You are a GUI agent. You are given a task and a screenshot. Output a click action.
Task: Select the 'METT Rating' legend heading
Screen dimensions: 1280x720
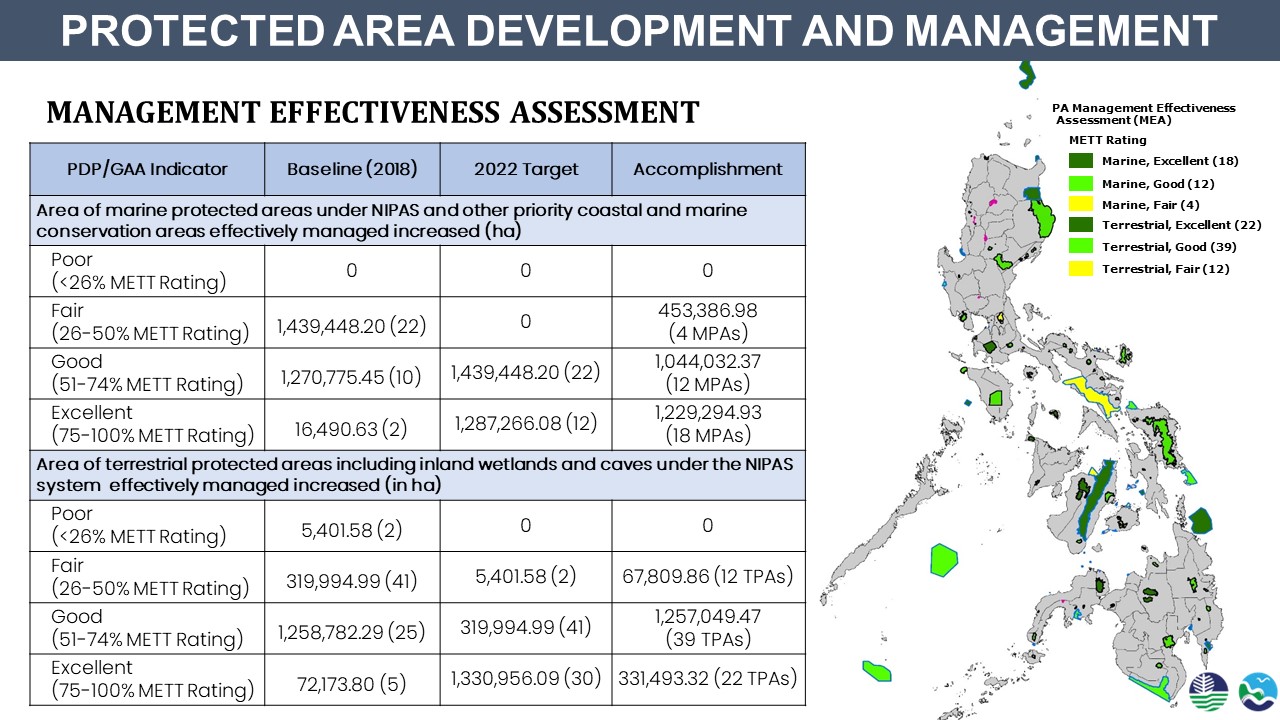[x=1108, y=140]
